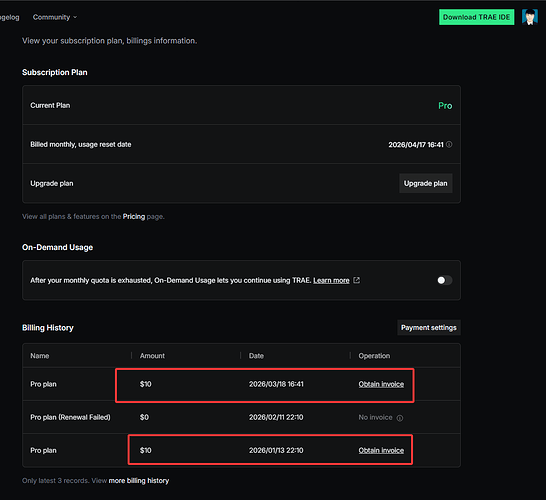
Task: Click the Community chevron arrow
Action: (x=75, y=17)
